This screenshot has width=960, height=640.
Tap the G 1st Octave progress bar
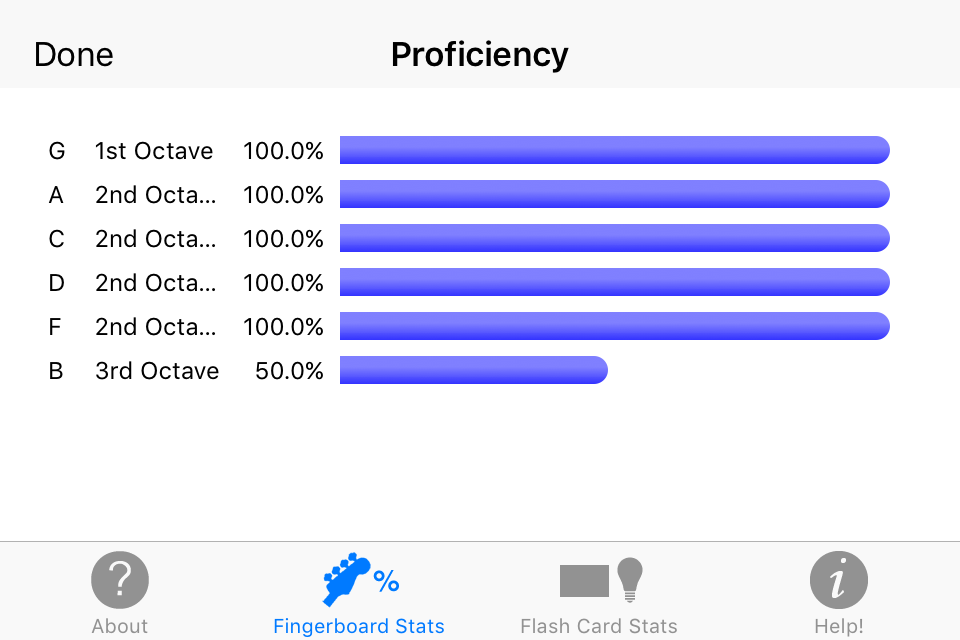click(x=614, y=150)
